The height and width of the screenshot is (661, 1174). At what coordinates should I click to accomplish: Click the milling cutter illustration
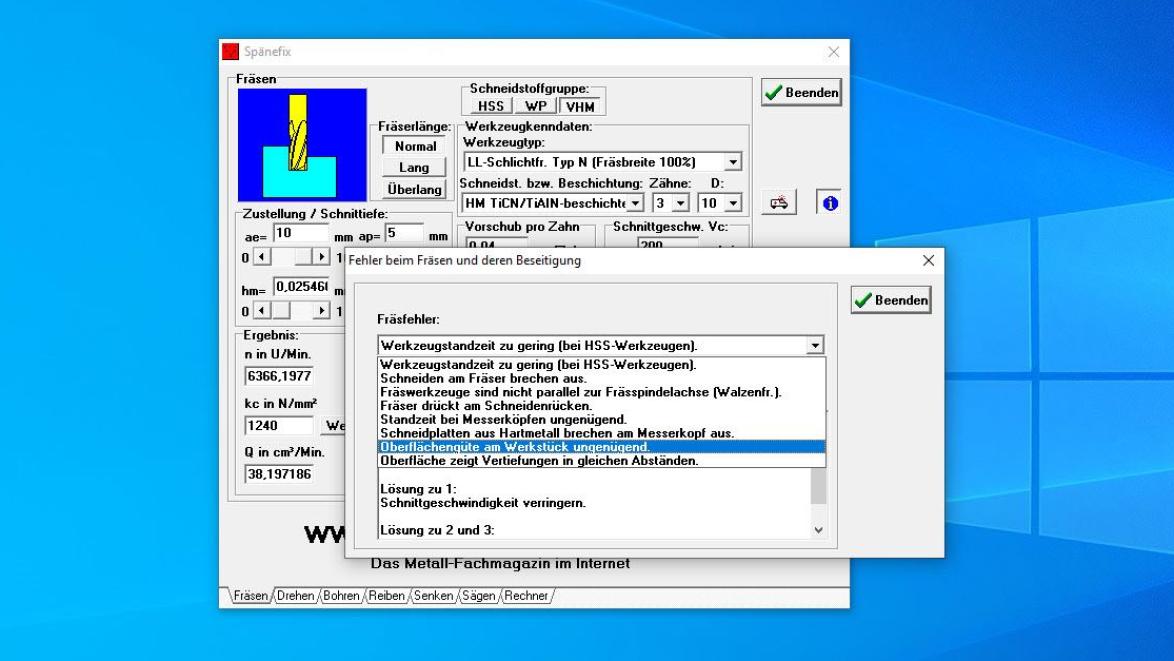tap(302, 144)
